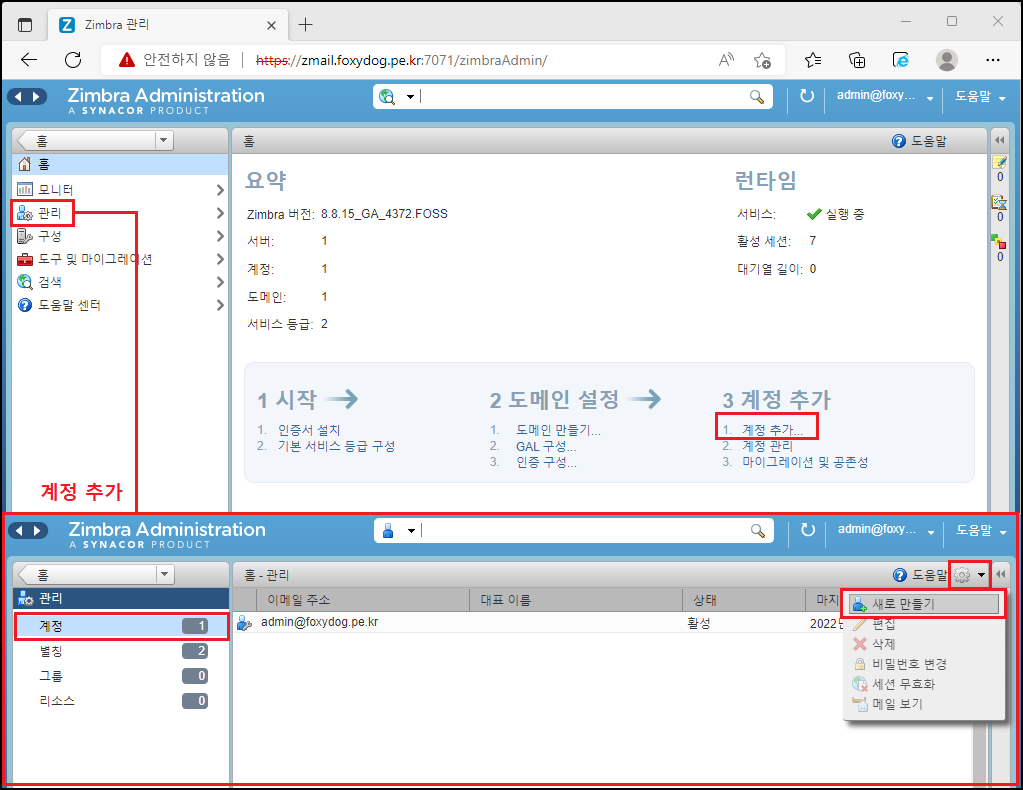This screenshot has height=790, width=1023.
Task: Open search type dropdown in upper header
Action: coord(410,97)
